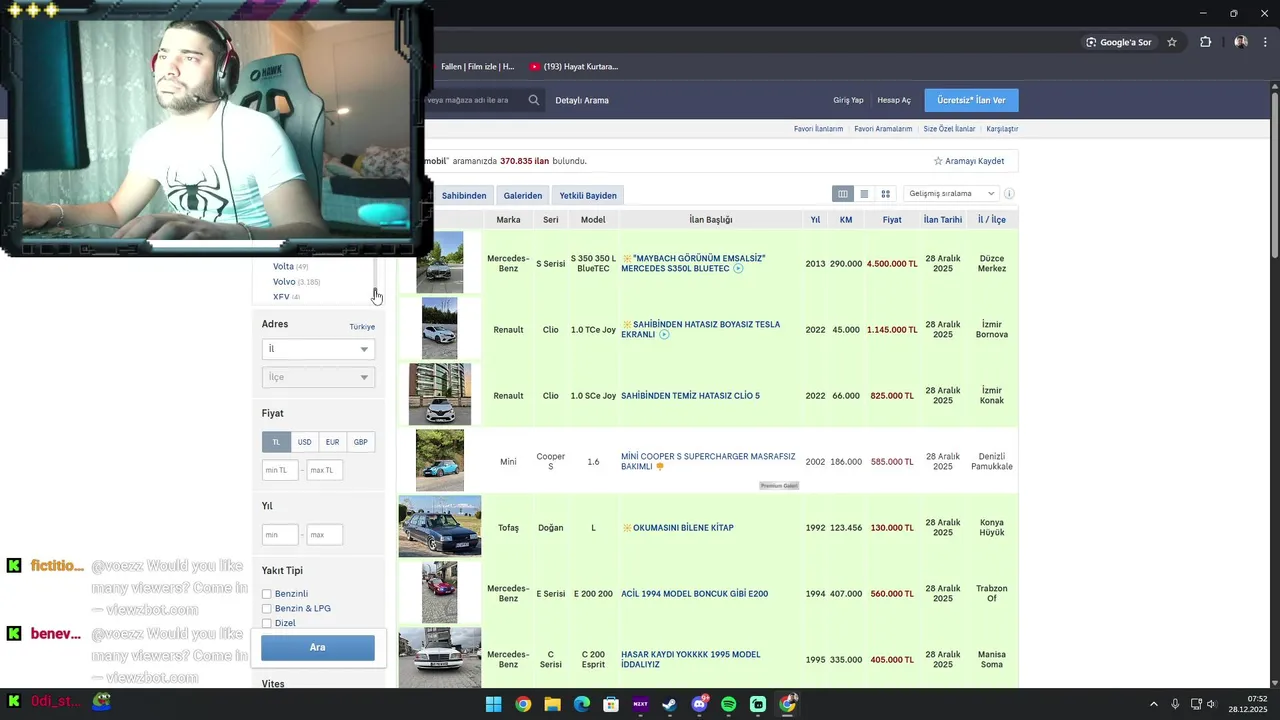Select TL currency toggle
1280x720 pixels.
coord(276,442)
